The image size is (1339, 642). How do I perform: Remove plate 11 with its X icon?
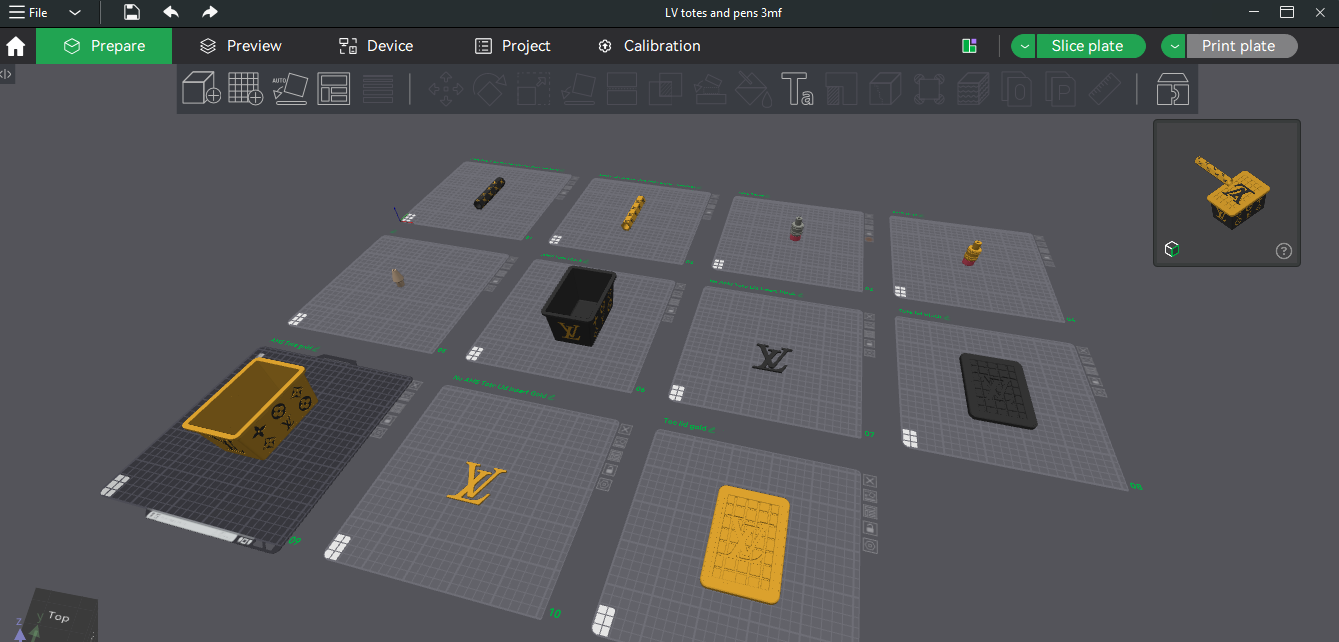870,482
